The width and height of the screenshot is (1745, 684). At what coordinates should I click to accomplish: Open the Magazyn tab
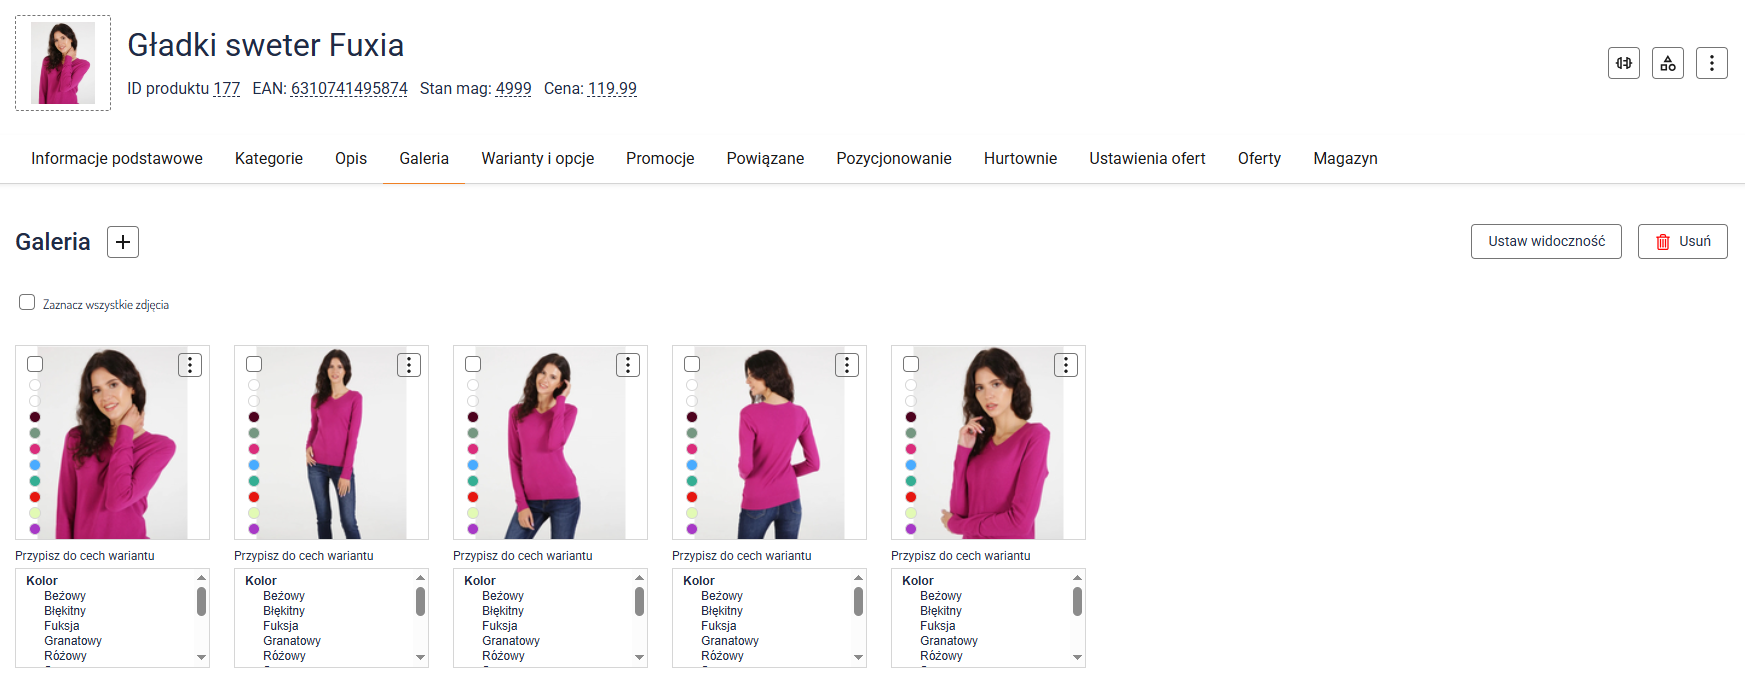[1345, 159]
